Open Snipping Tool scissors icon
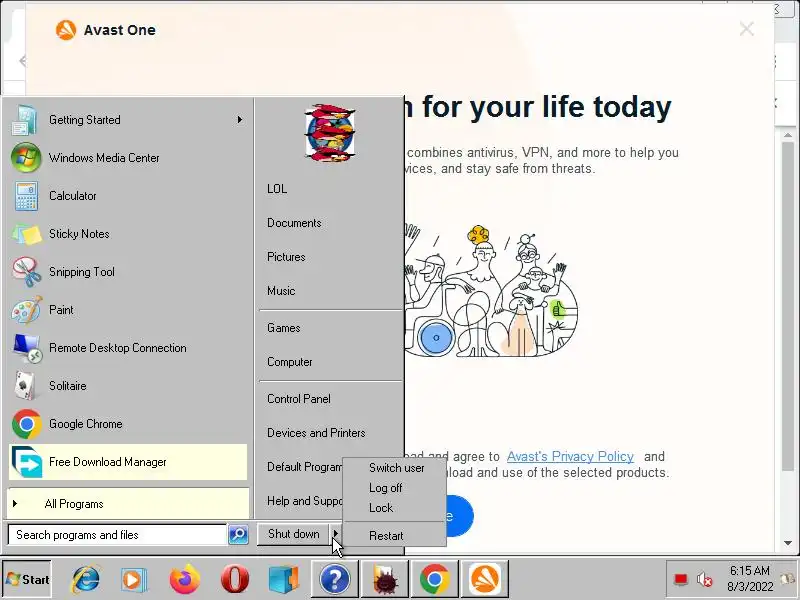The width and height of the screenshot is (800, 600). click(27, 272)
